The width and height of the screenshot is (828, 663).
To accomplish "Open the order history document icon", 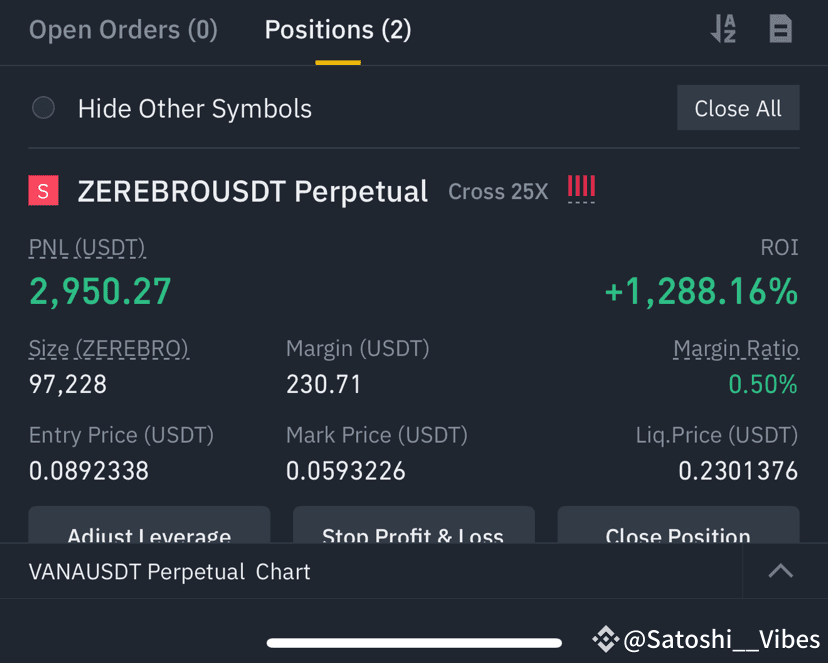I will (x=780, y=29).
